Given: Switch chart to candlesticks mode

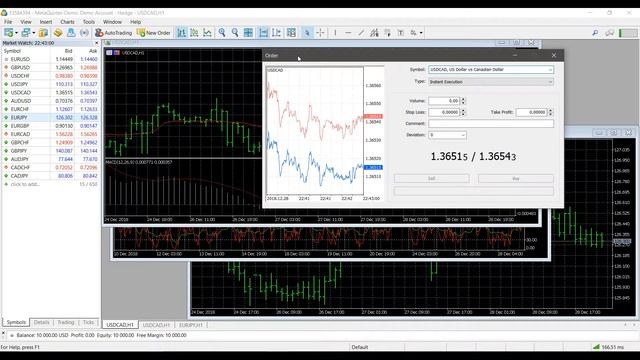Looking at the screenshot, I should pyautogui.click(x=194, y=33).
